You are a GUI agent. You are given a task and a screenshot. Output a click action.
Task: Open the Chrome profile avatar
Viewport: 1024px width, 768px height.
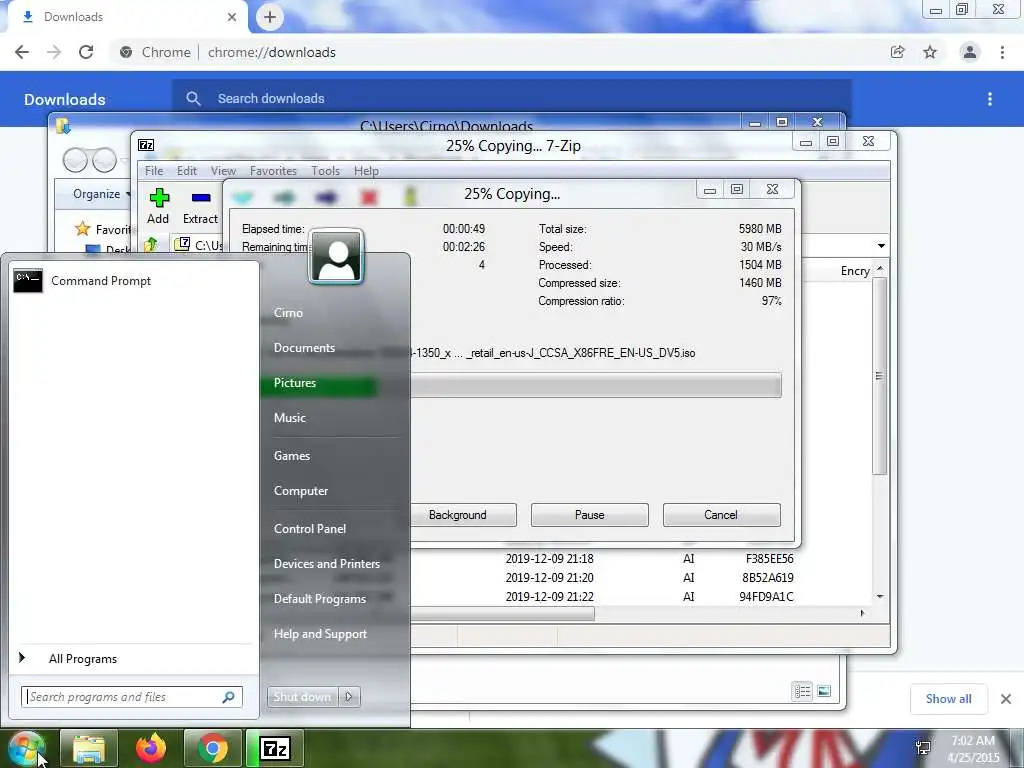(x=970, y=52)
